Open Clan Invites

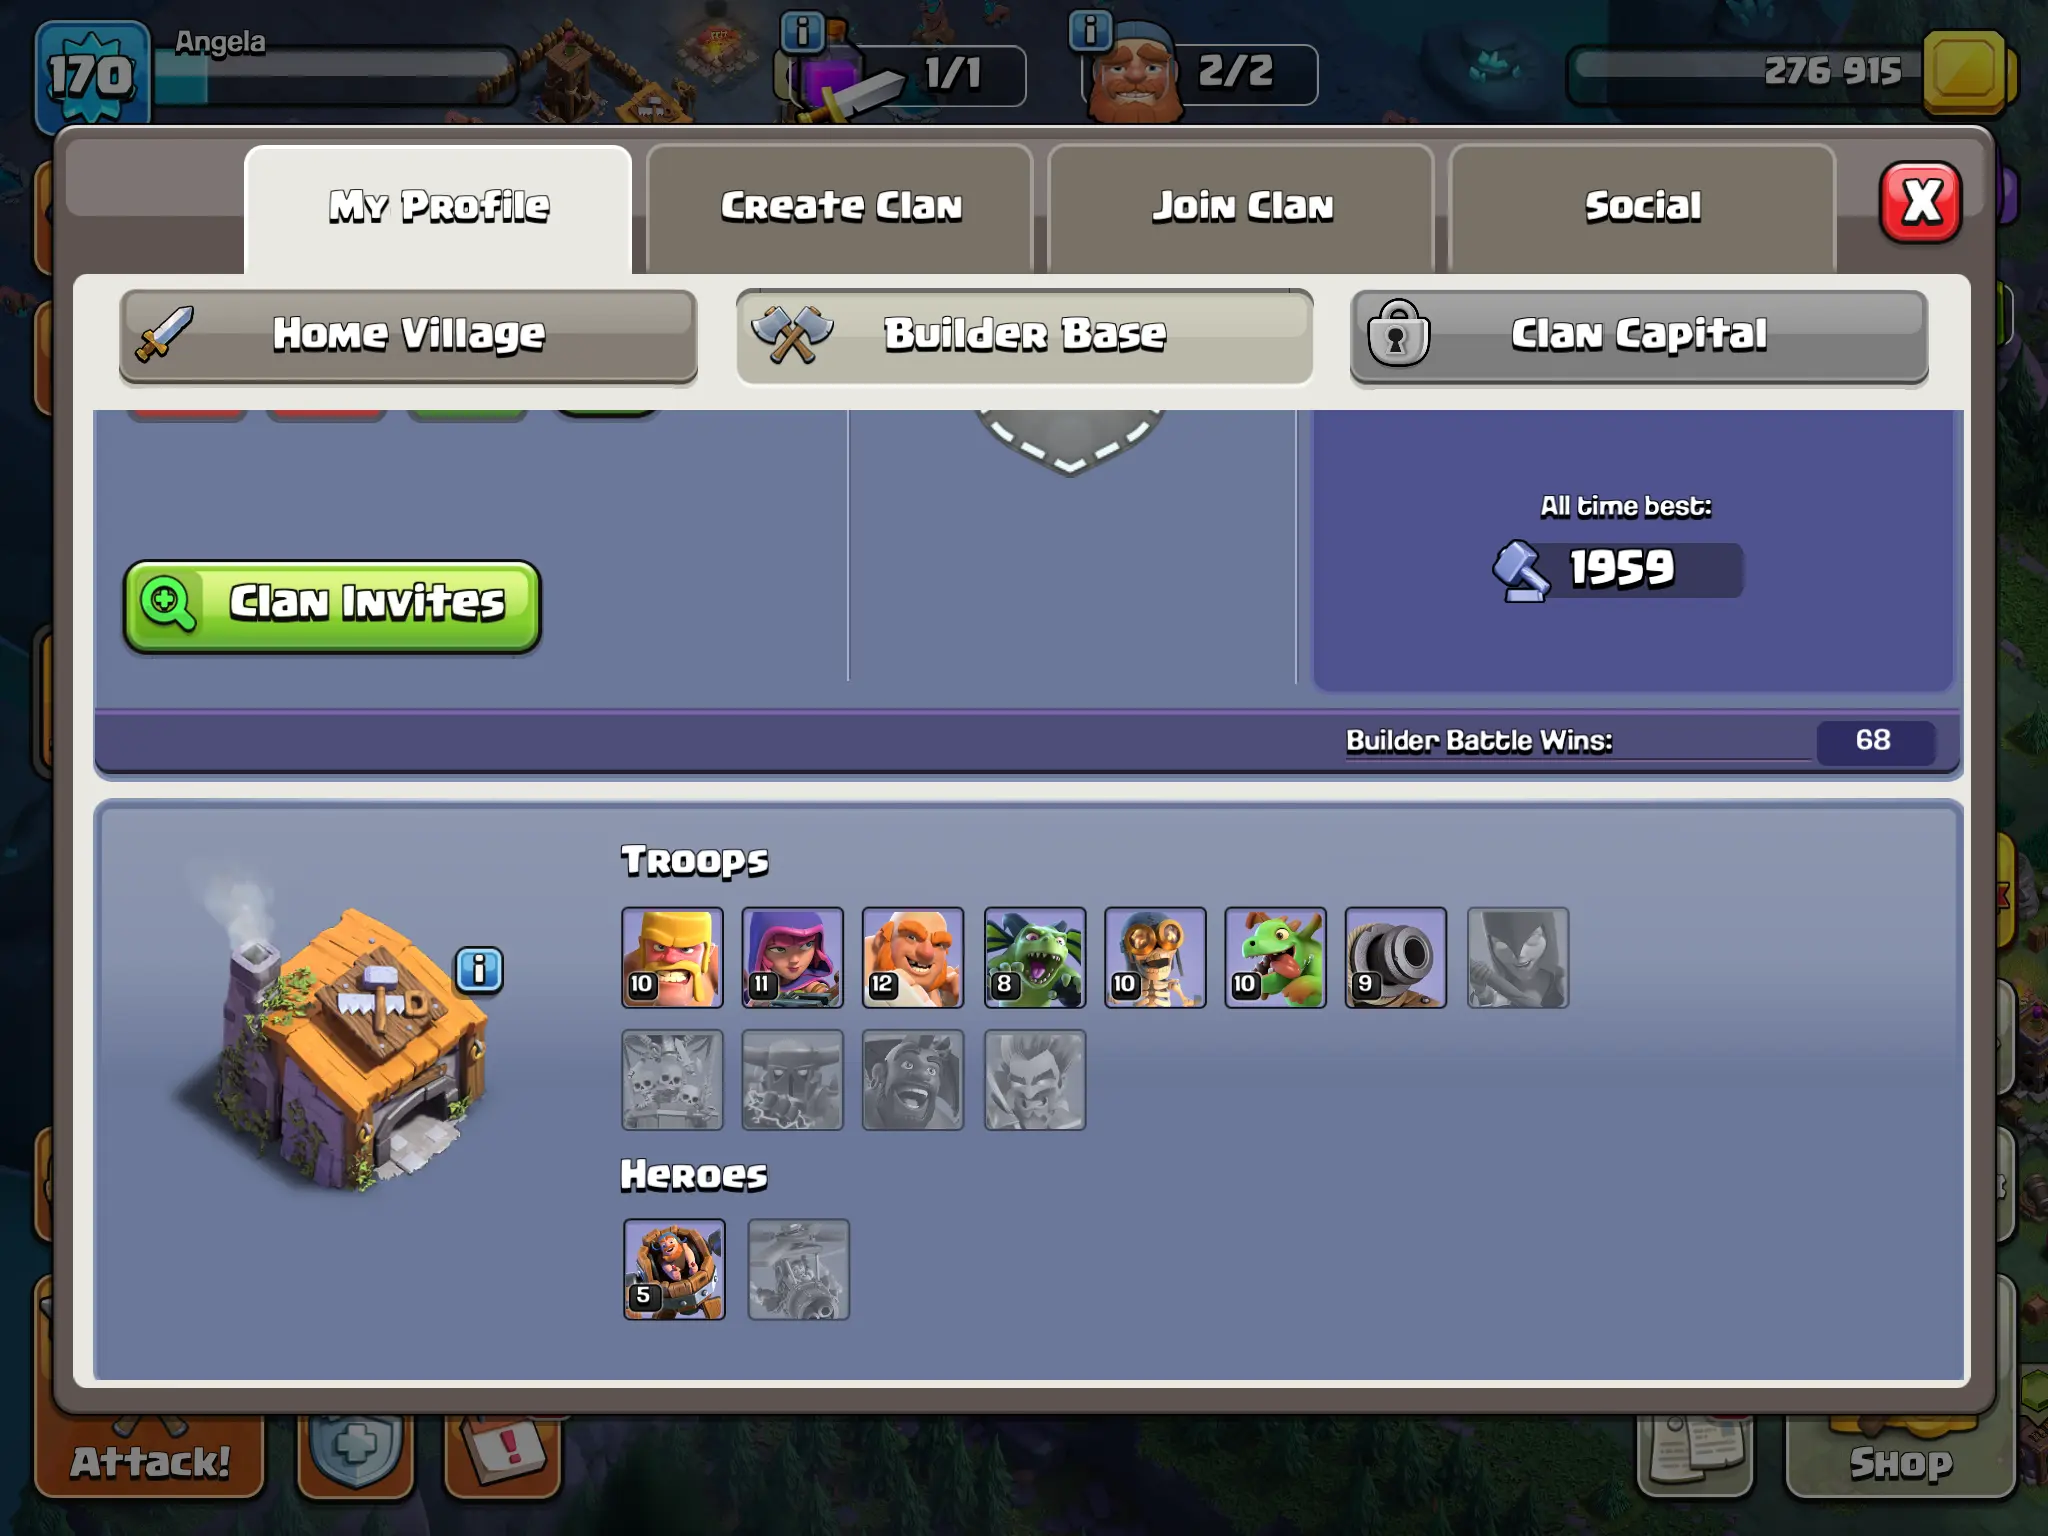(x=332, y=605)
